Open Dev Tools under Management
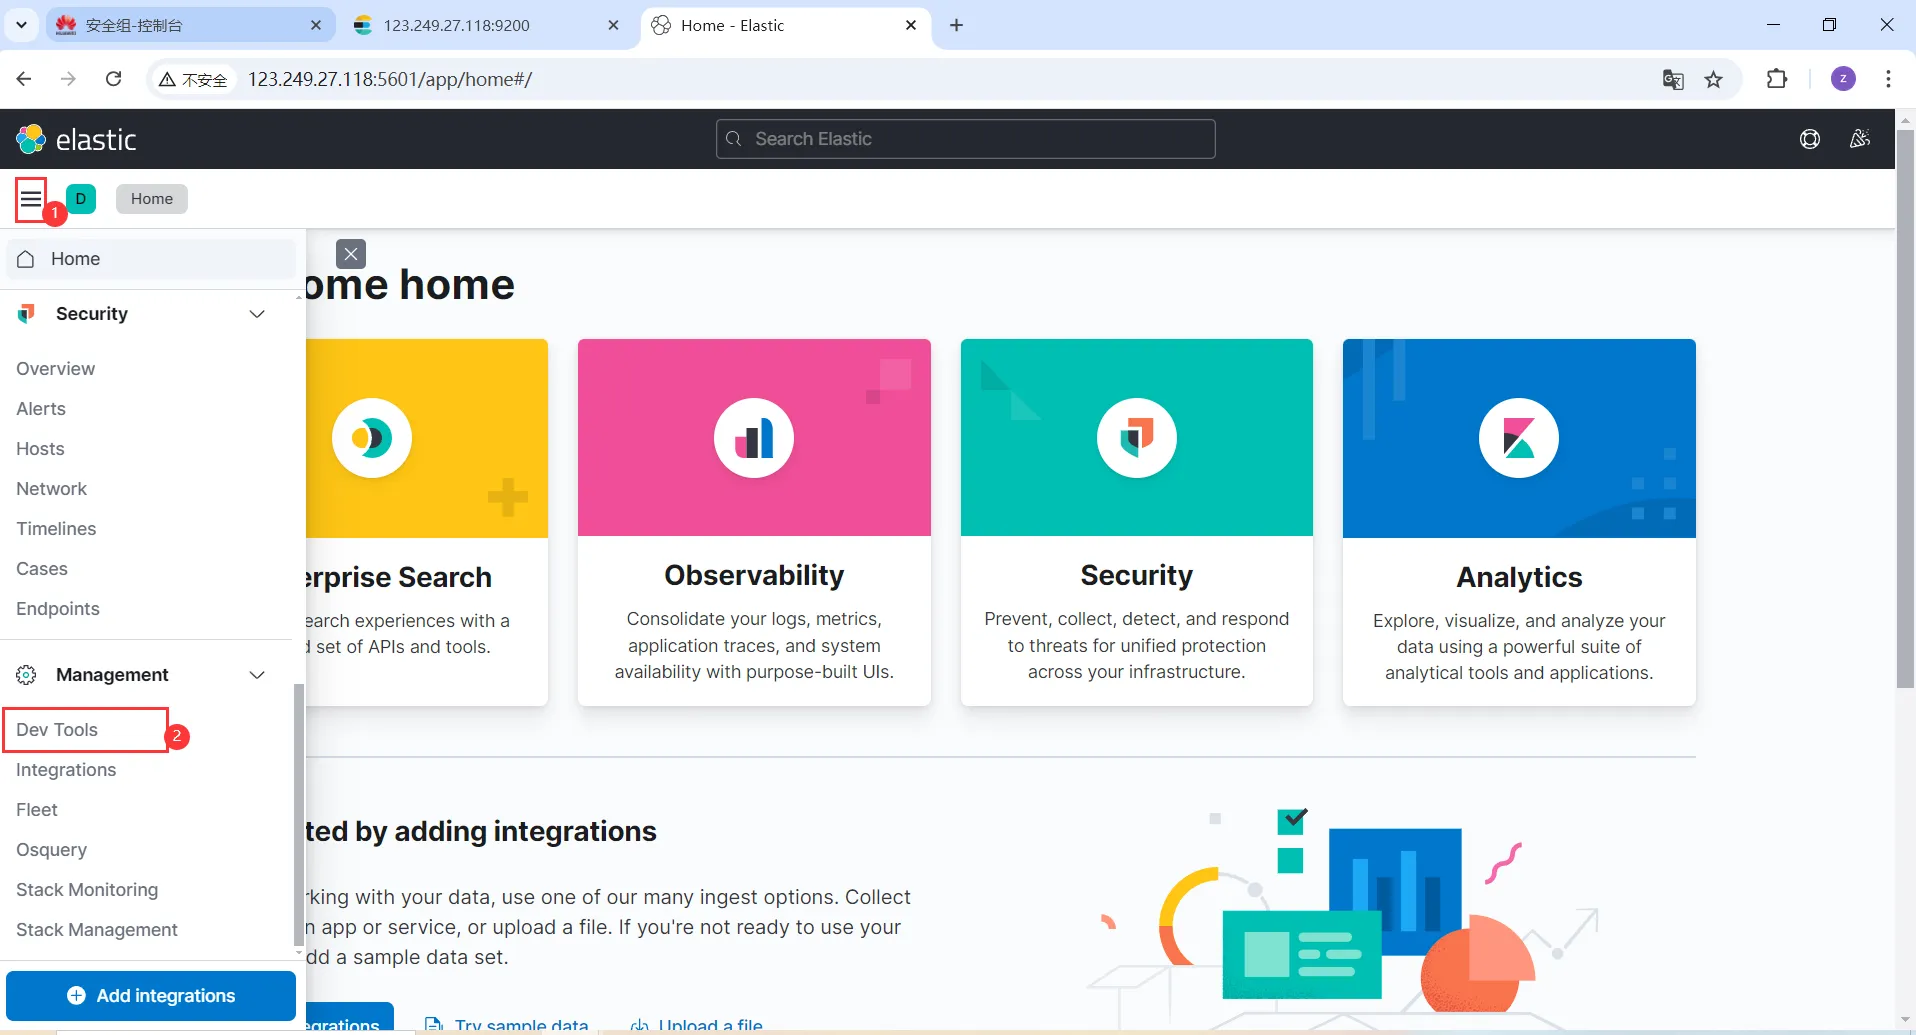 point(57,730)
